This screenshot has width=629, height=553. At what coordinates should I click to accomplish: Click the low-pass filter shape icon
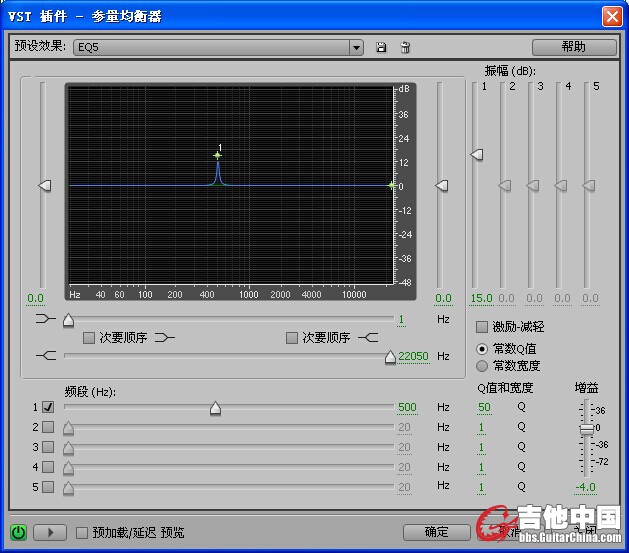(x=46, y=355)
